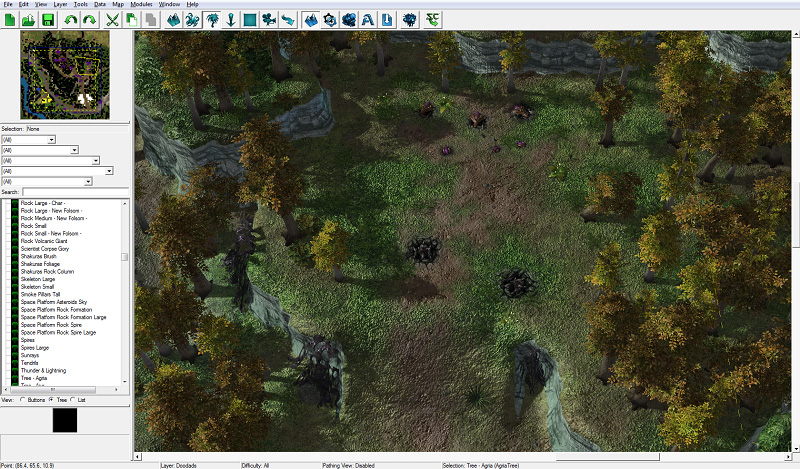
Task: Undo the last action
Action: 70,20
